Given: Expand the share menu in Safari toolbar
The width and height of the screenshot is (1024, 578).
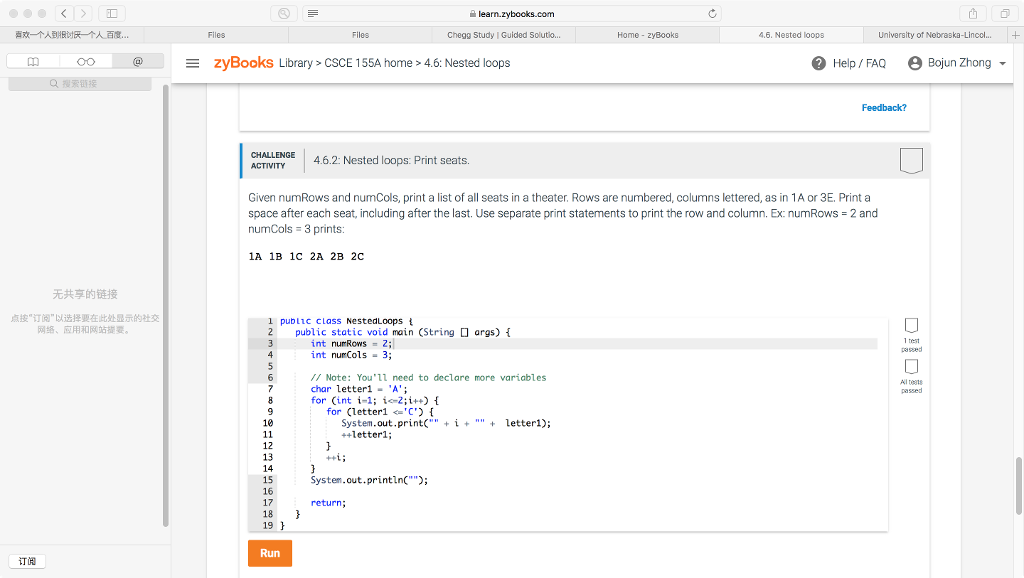Looking at the screenshot, I should (x=971, y=13).
